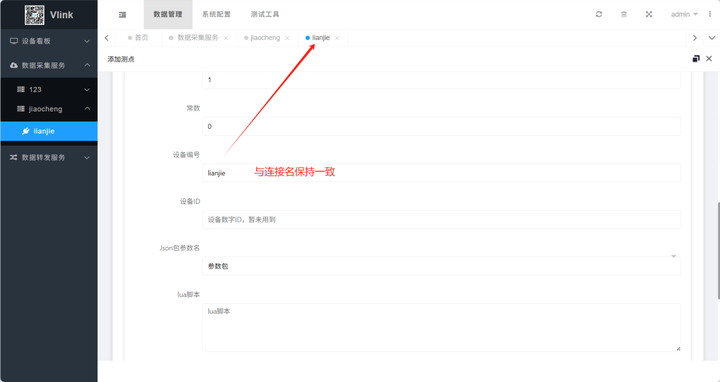Viewport: 720px width, 382px height.
Task: Open the Json包参数名 dropdown
Action: click(441, 266)
